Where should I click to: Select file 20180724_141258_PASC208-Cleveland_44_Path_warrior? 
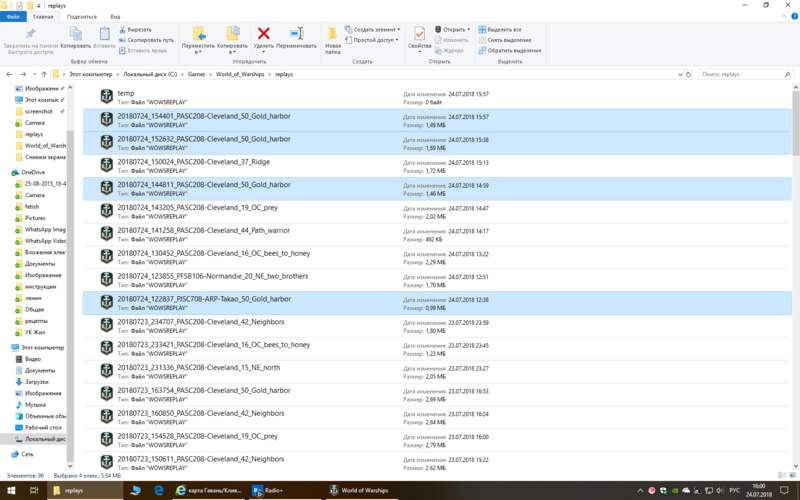[x=437, y=235]
